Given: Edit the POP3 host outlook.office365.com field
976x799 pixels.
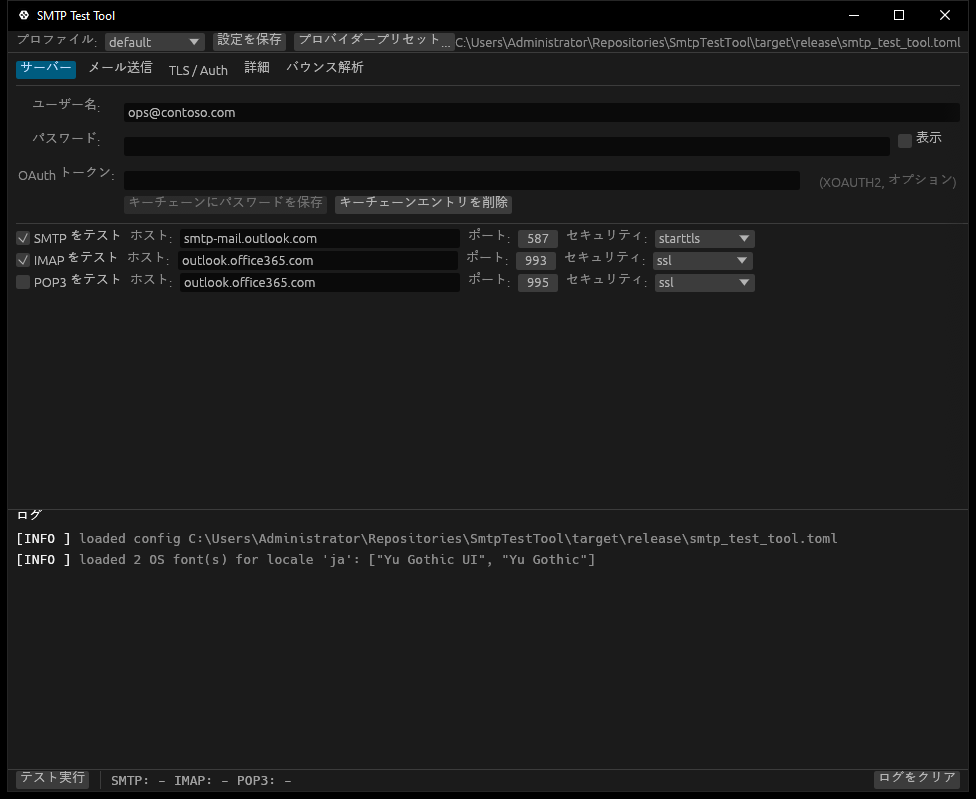Looking at the screenshot, I should pyautogui.click(x=320, y=283).
